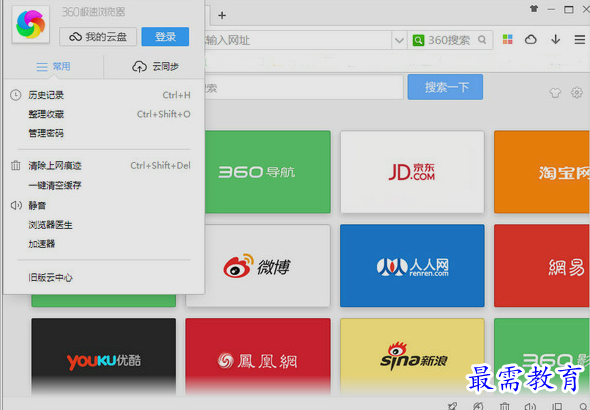Click the magnifier icon in 360搜索 box

(482, 39)
